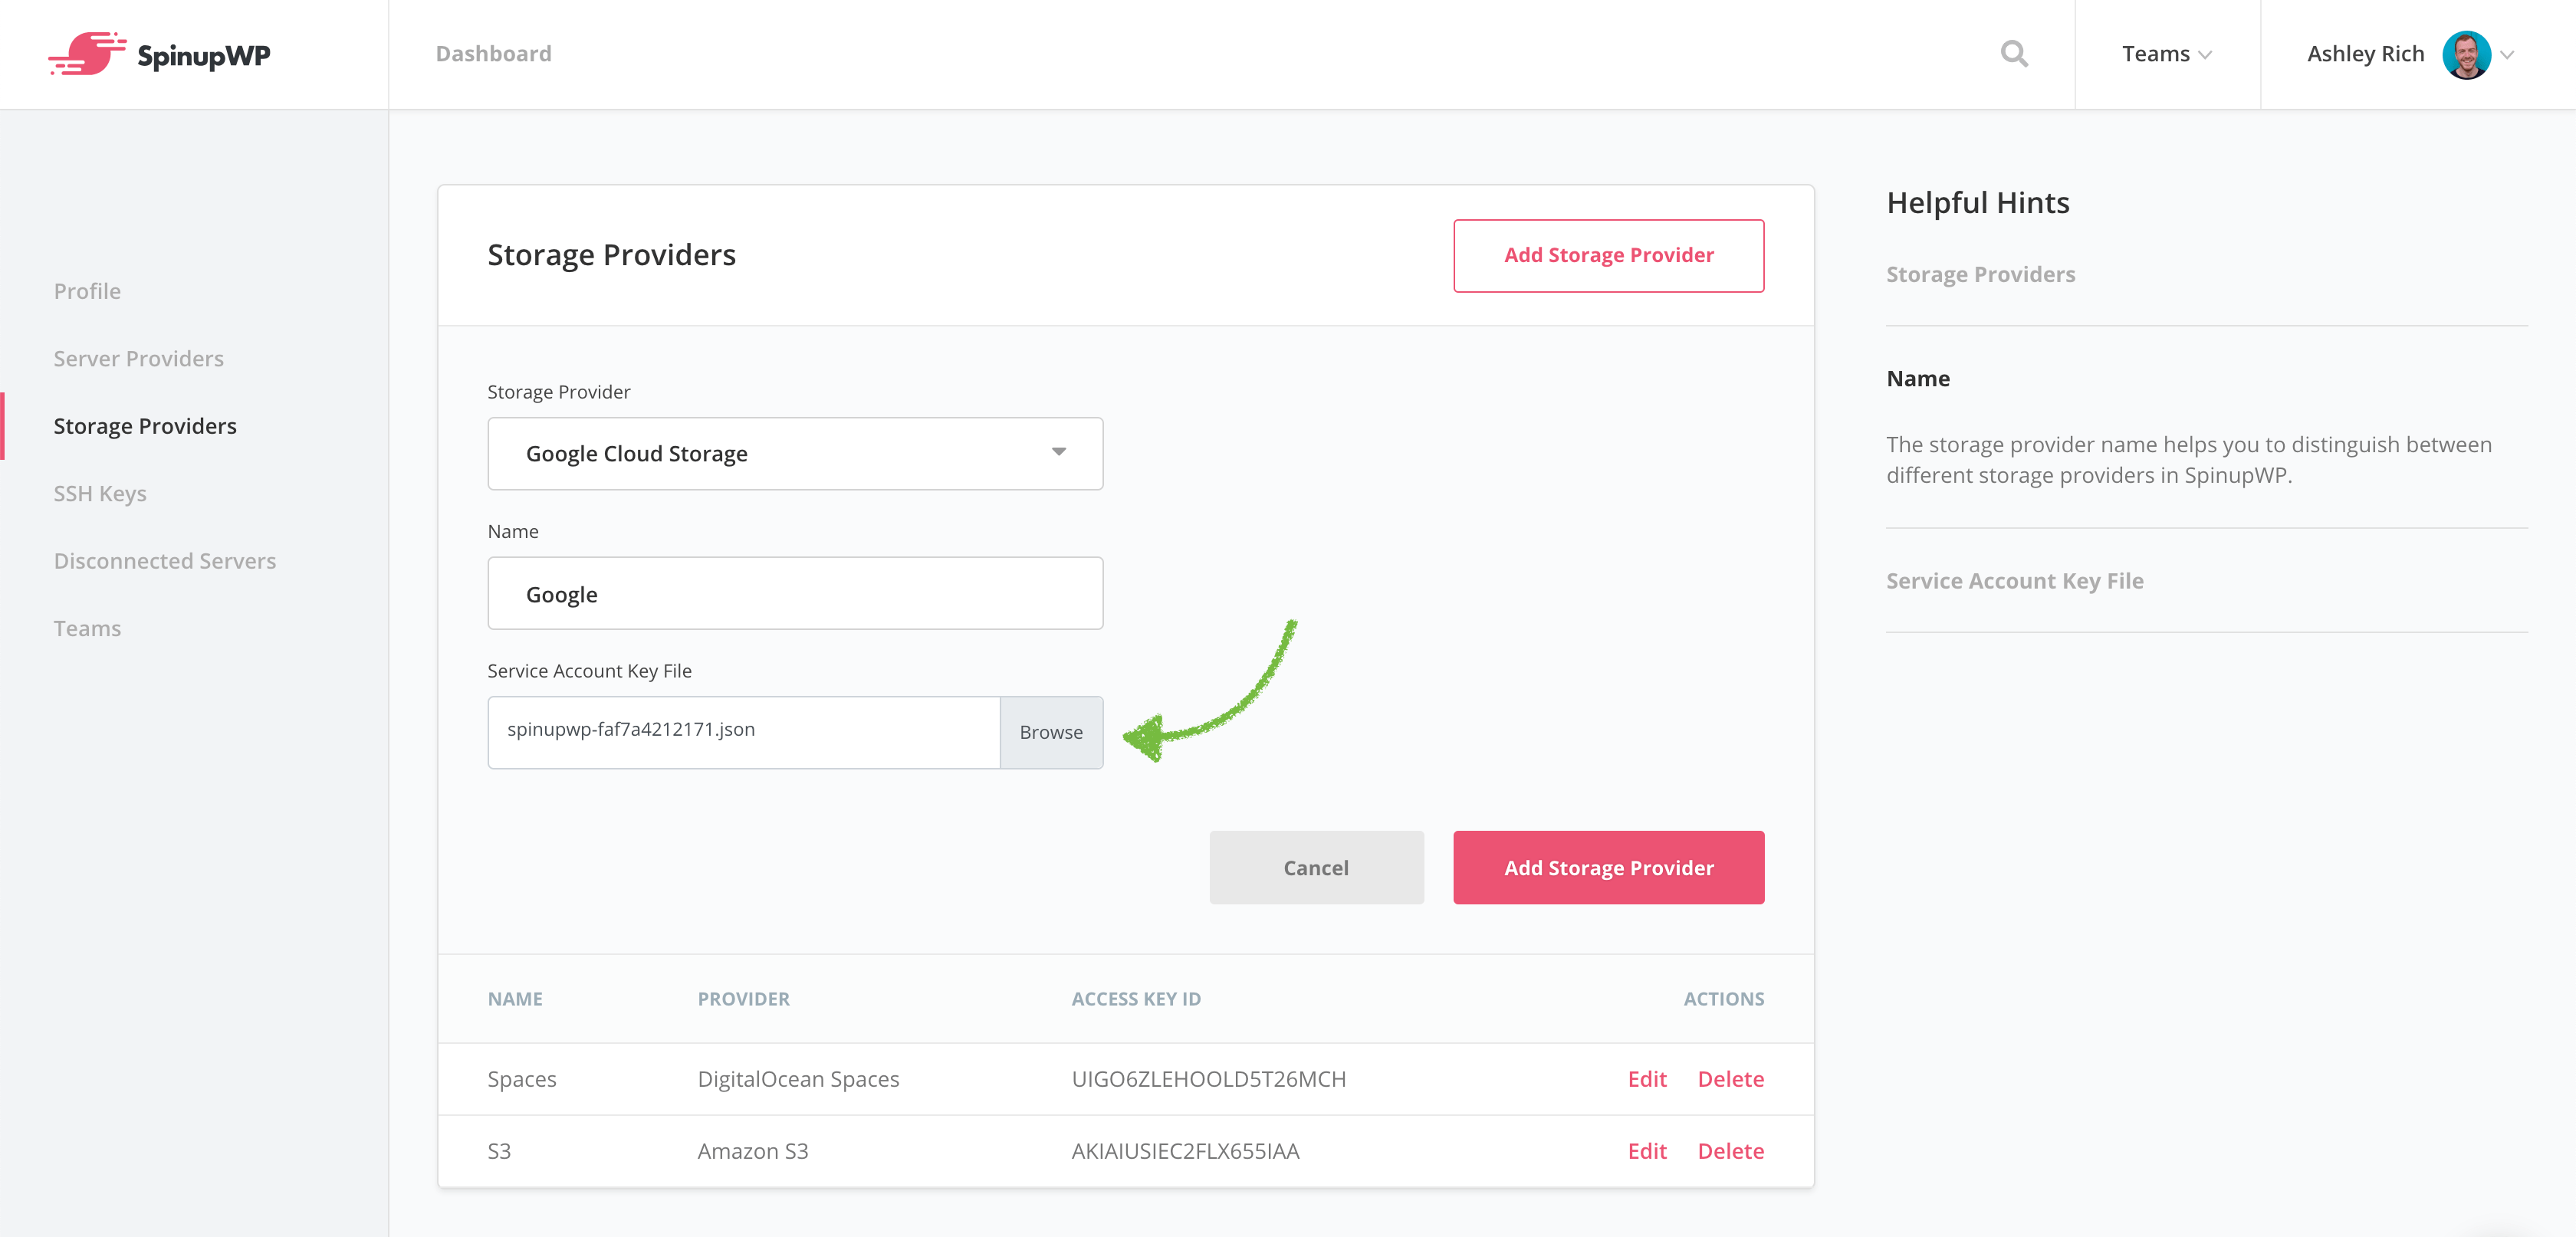Open the user menu chevron beside avatar
The width and height of the screenshot is (2576, 1237).
[x=2507, y=55]
